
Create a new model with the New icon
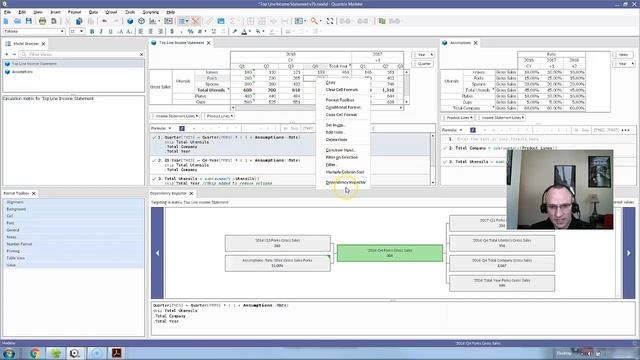coord(6,21)
